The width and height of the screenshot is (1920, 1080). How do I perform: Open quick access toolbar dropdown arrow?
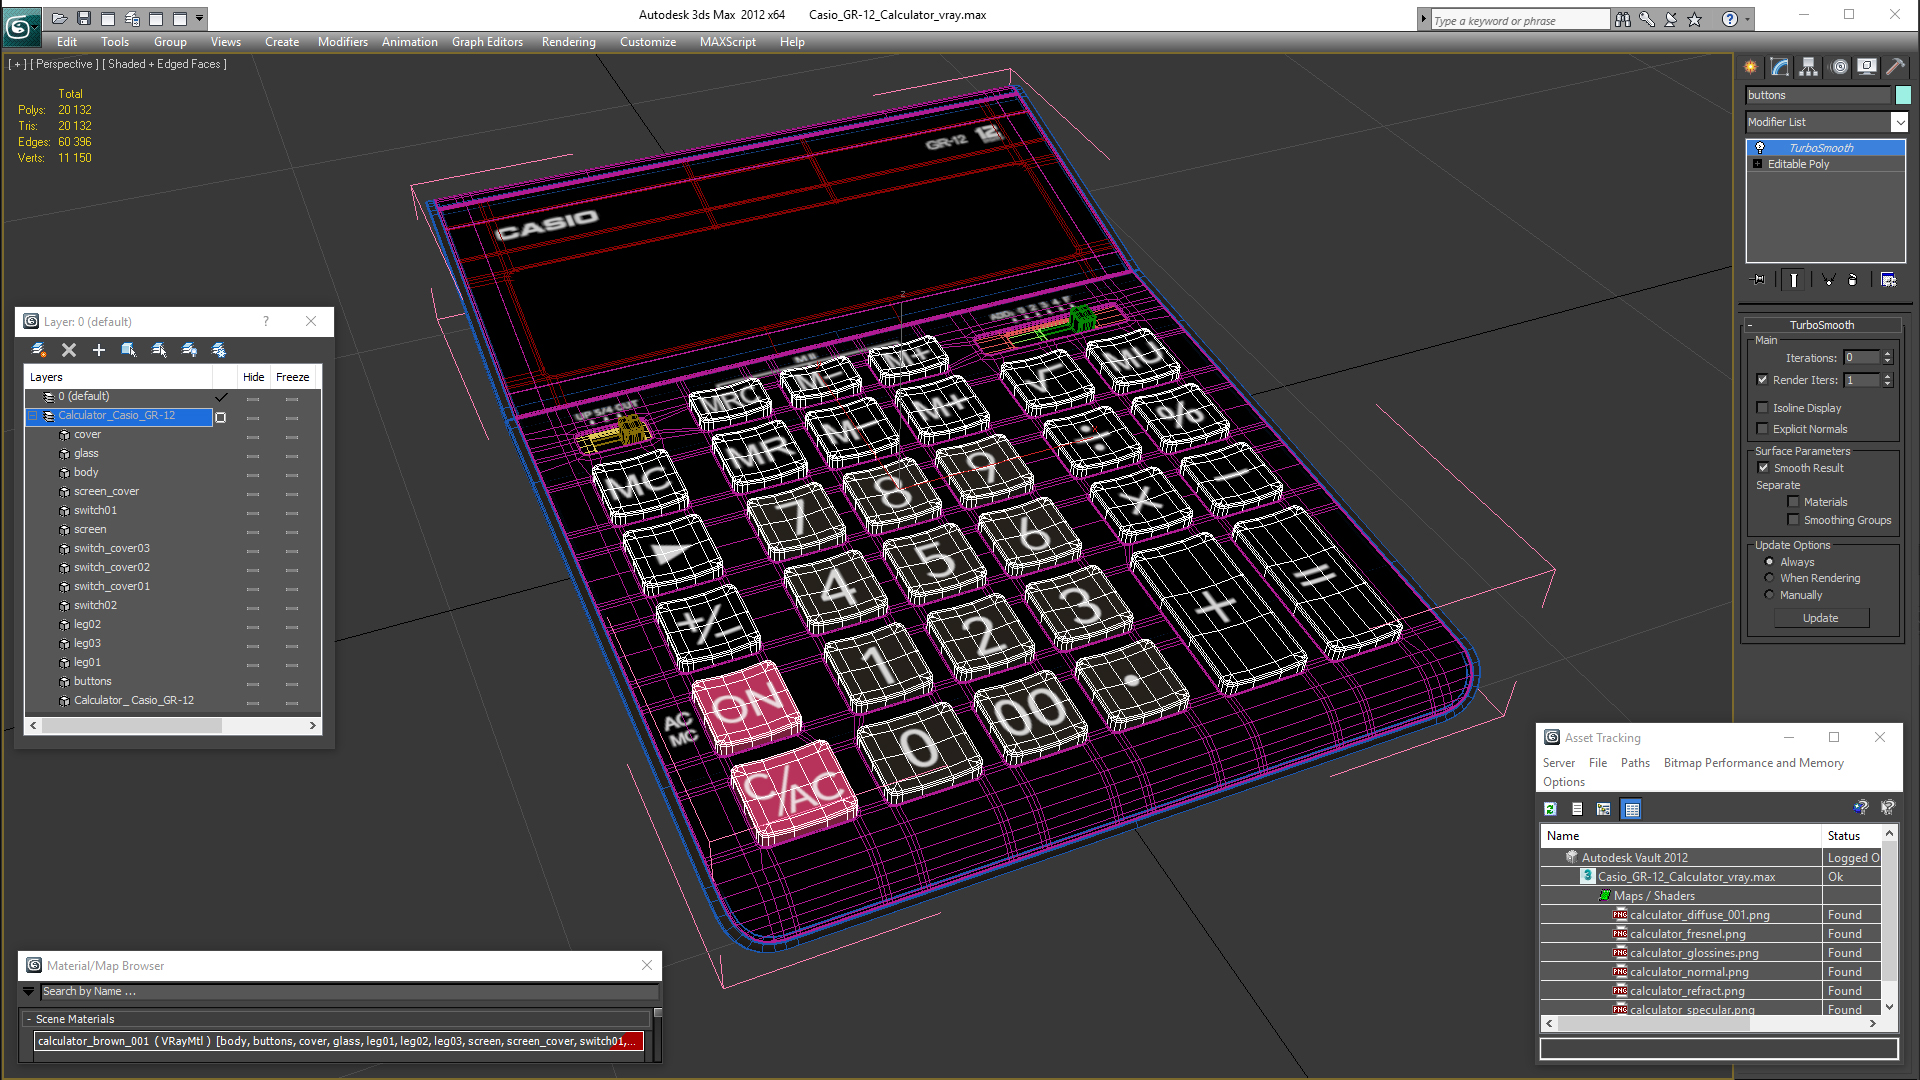point(200,18)
